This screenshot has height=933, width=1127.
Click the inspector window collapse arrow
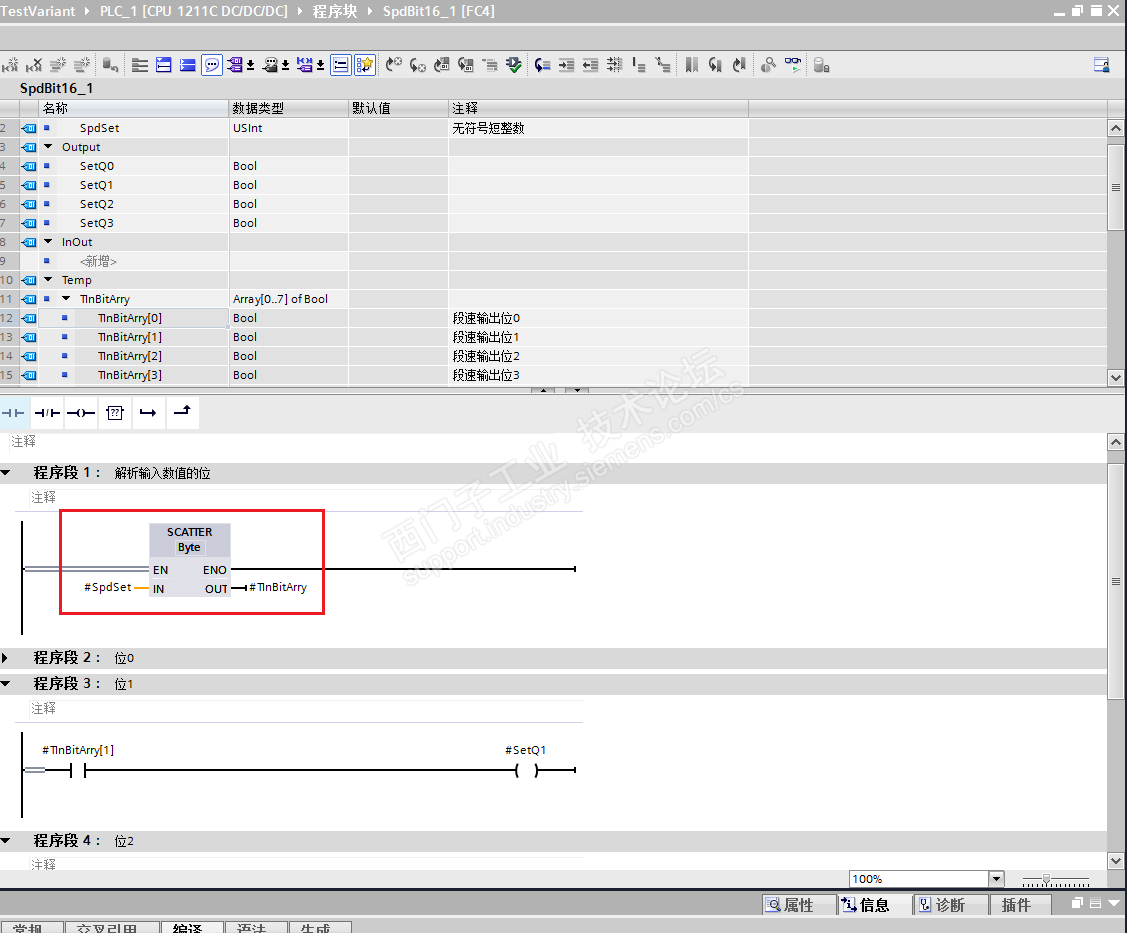tap(1113, 904)
